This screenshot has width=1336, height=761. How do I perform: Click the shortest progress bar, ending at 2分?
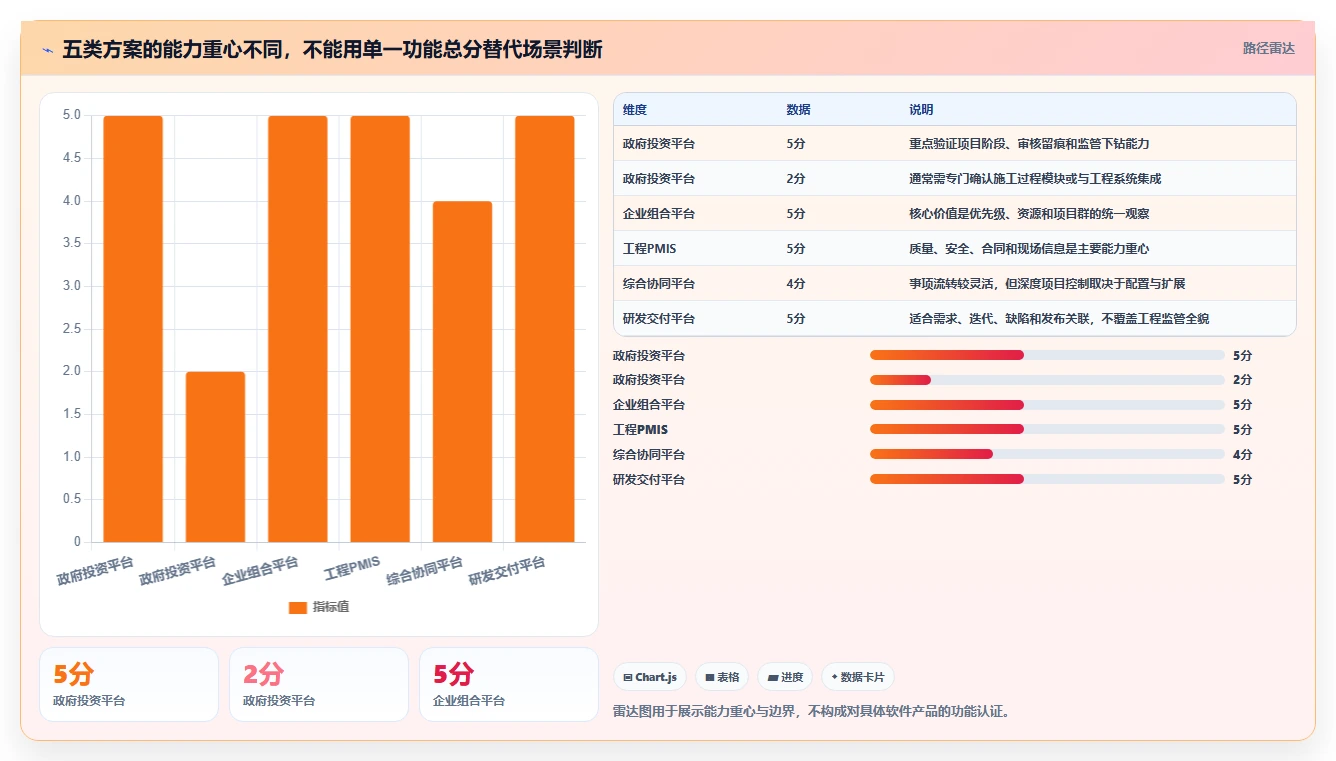(x=1047, y=380)
